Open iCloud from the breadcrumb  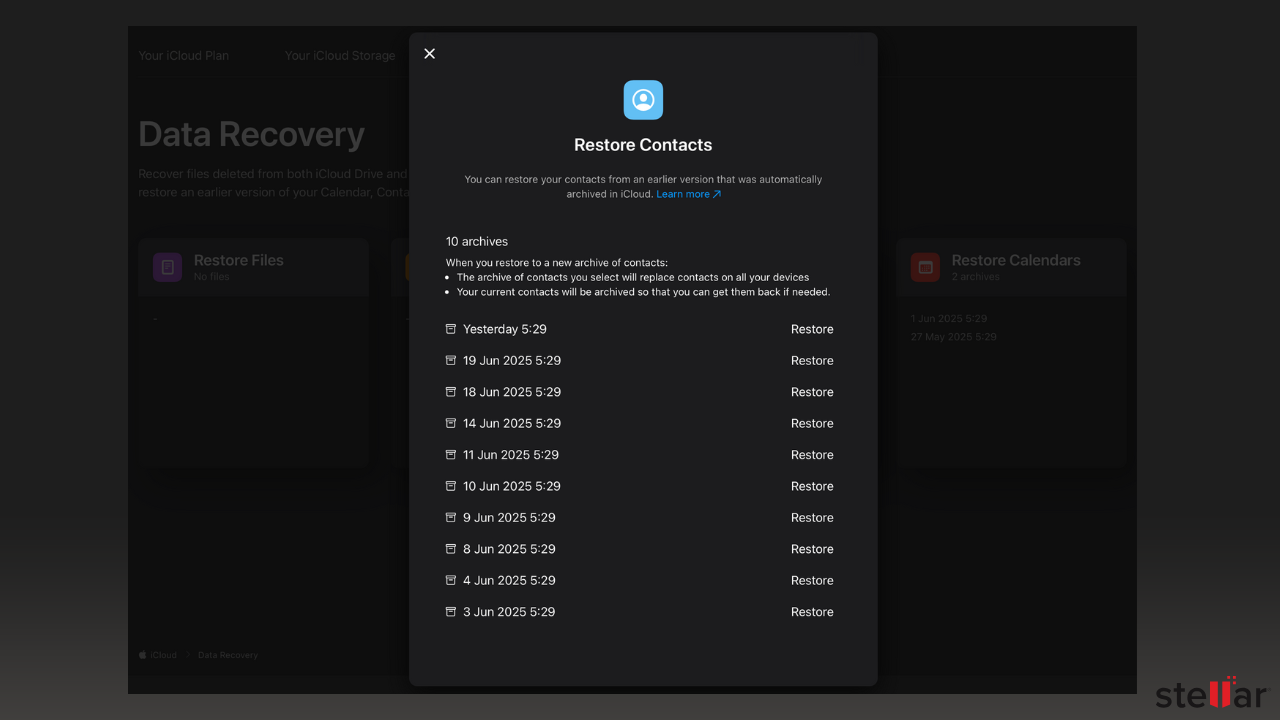click(161, 655)
